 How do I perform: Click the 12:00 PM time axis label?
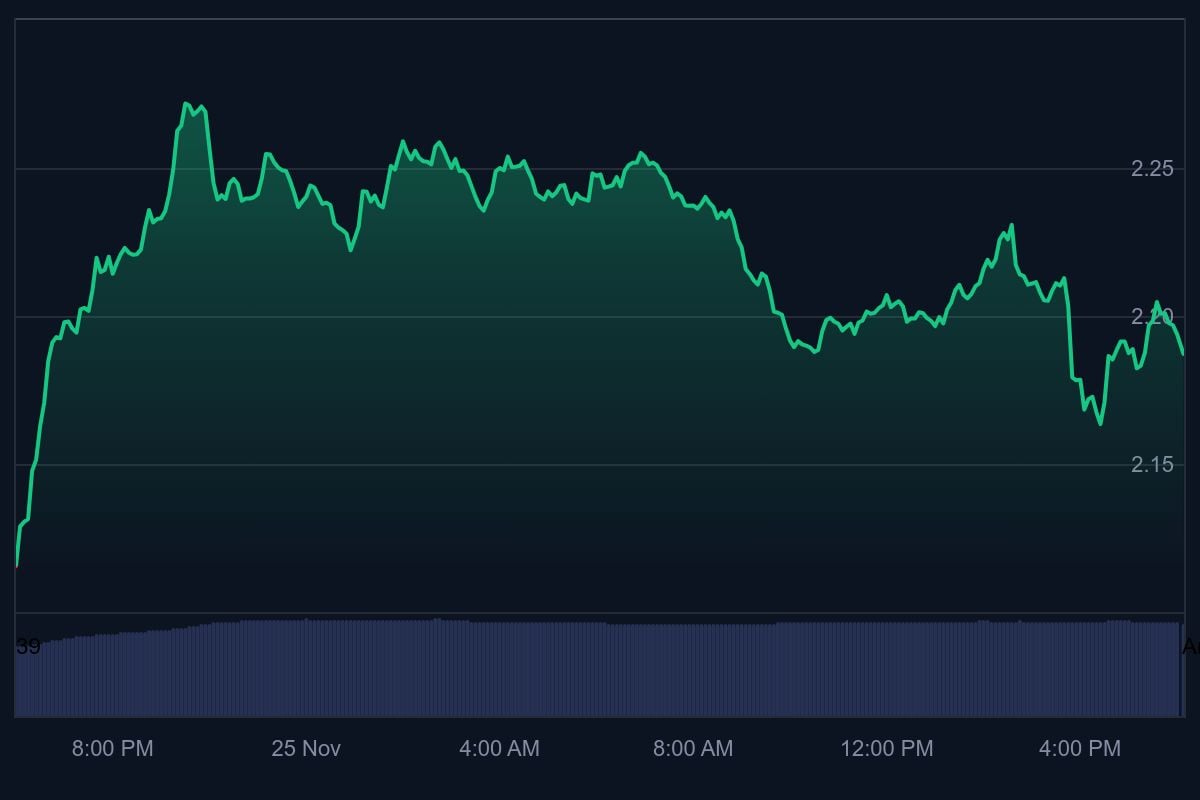point(886,748)
